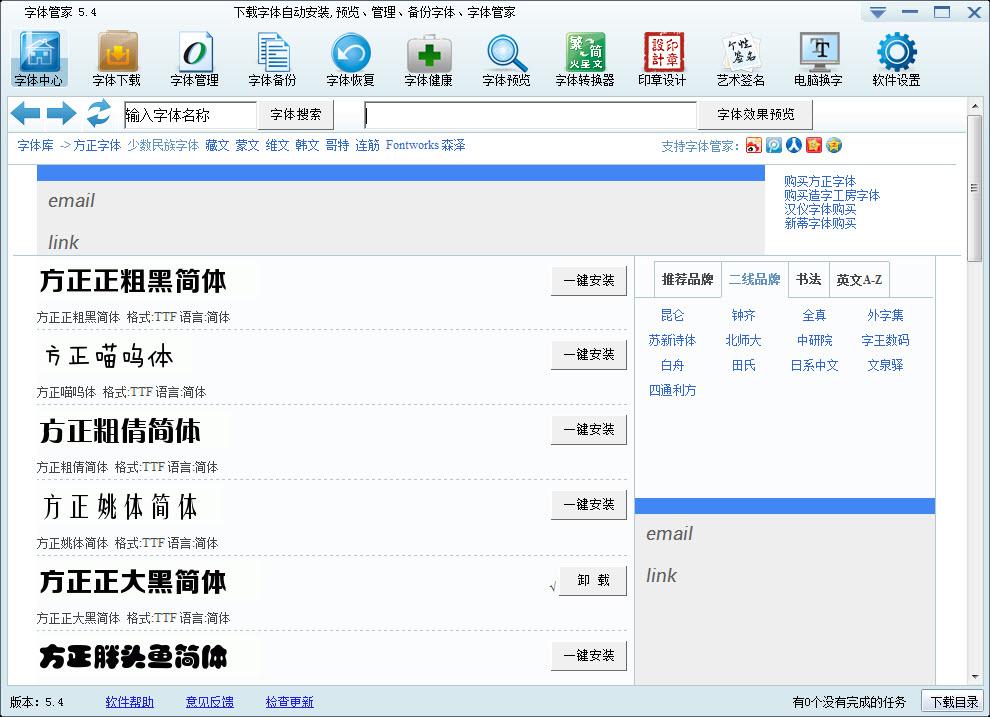Click the fifth star share icon
The image size is (990, 717).
(x=834, y=145)
